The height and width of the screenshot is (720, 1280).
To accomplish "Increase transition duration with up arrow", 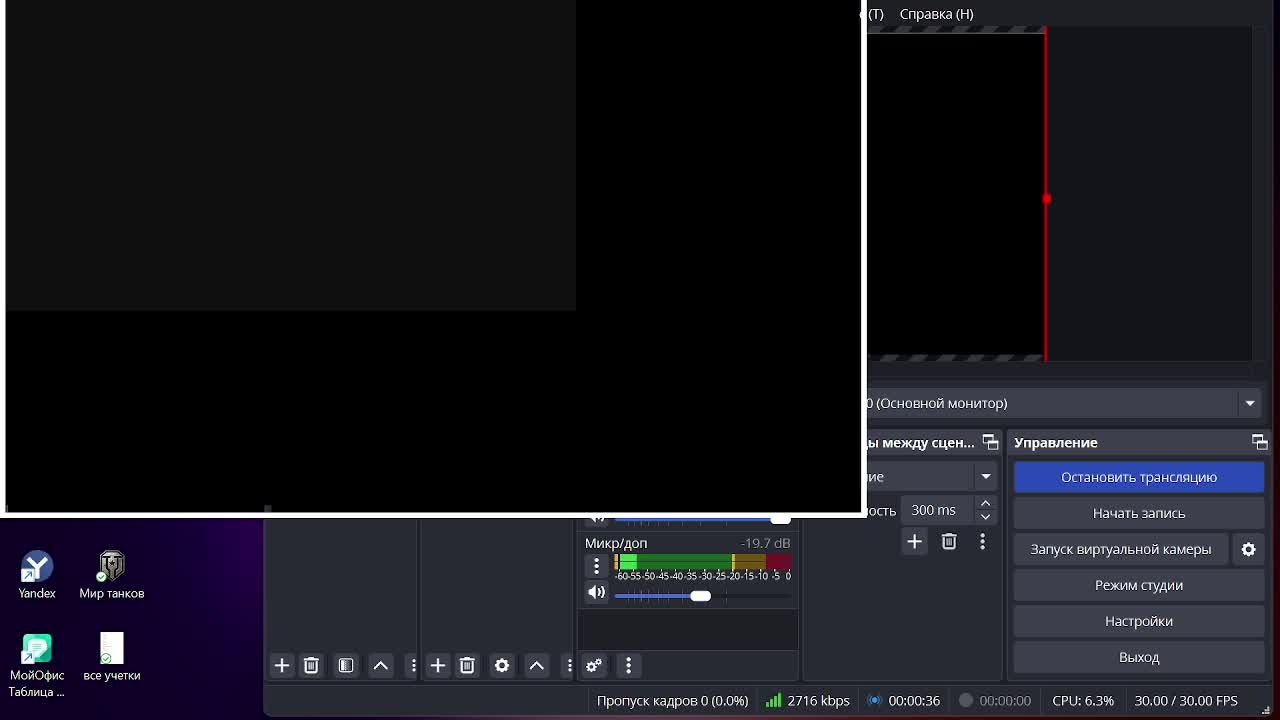I will point(985,504).
